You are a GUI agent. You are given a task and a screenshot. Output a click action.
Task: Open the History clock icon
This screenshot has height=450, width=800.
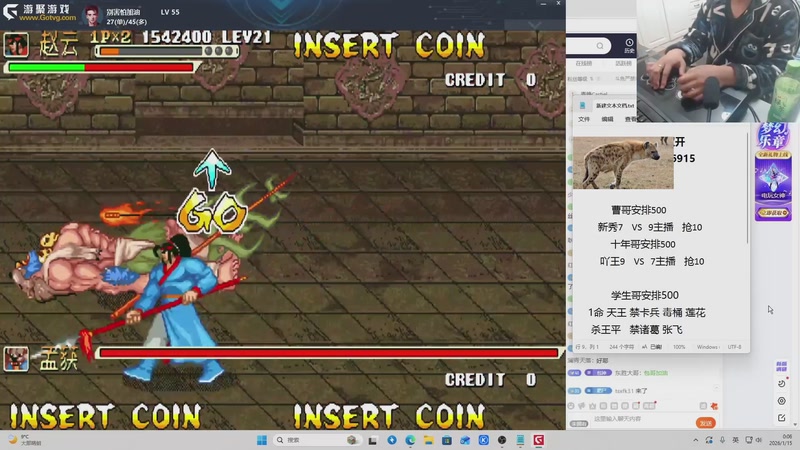pyautogui.click(x=629, y=45)
